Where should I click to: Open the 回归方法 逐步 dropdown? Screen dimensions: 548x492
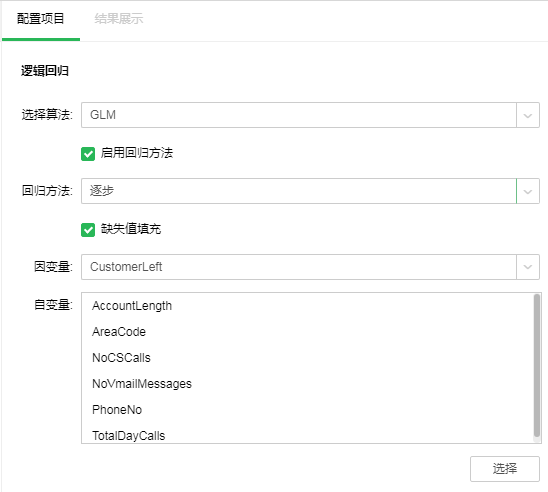click(310, 191)
